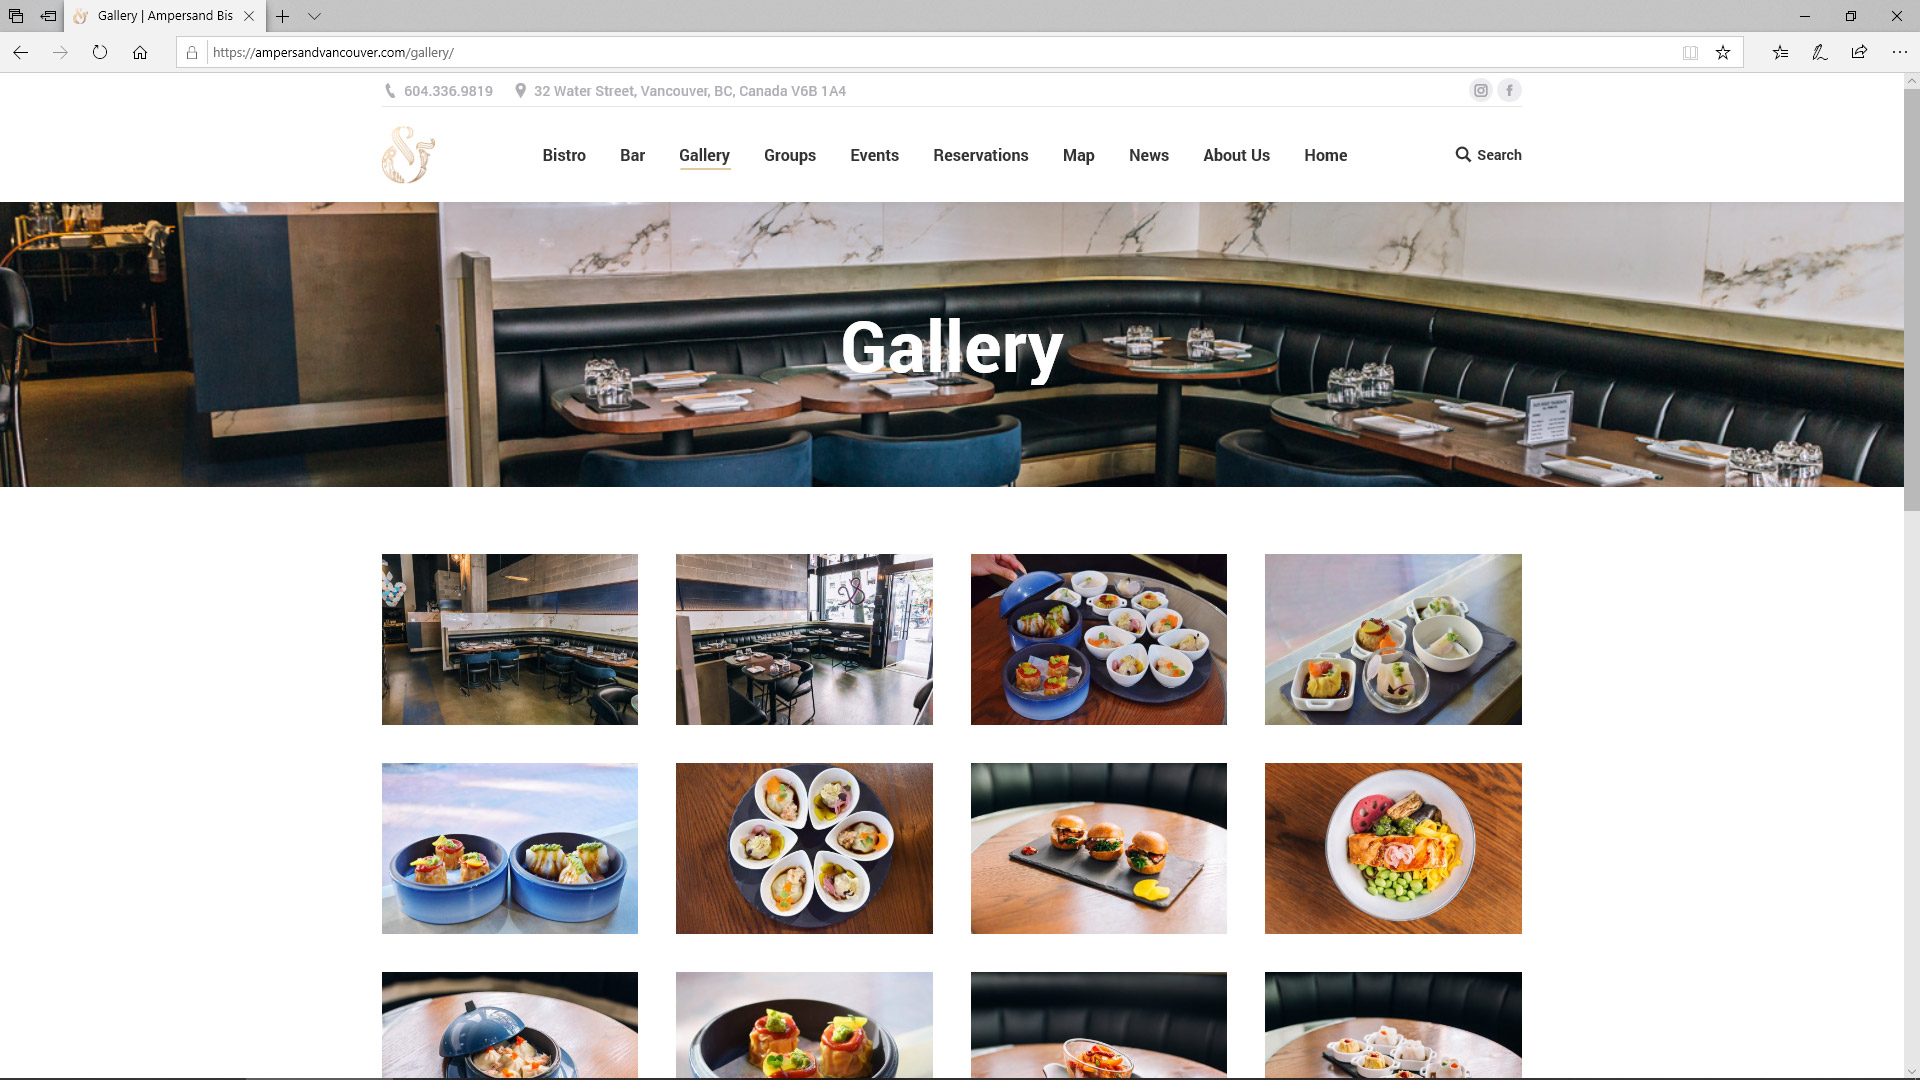
Task: Expand the tab list chevron
Action: (314, 16)
